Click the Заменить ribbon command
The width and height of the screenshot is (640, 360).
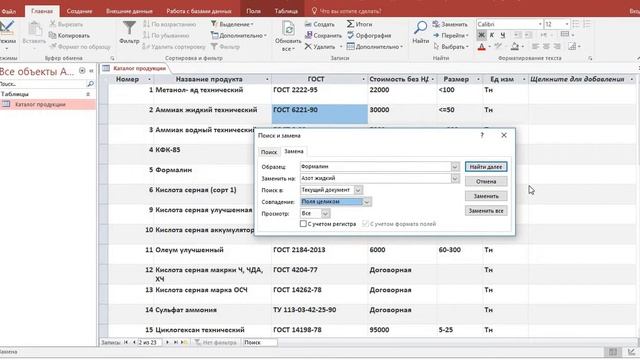point(450,24)
